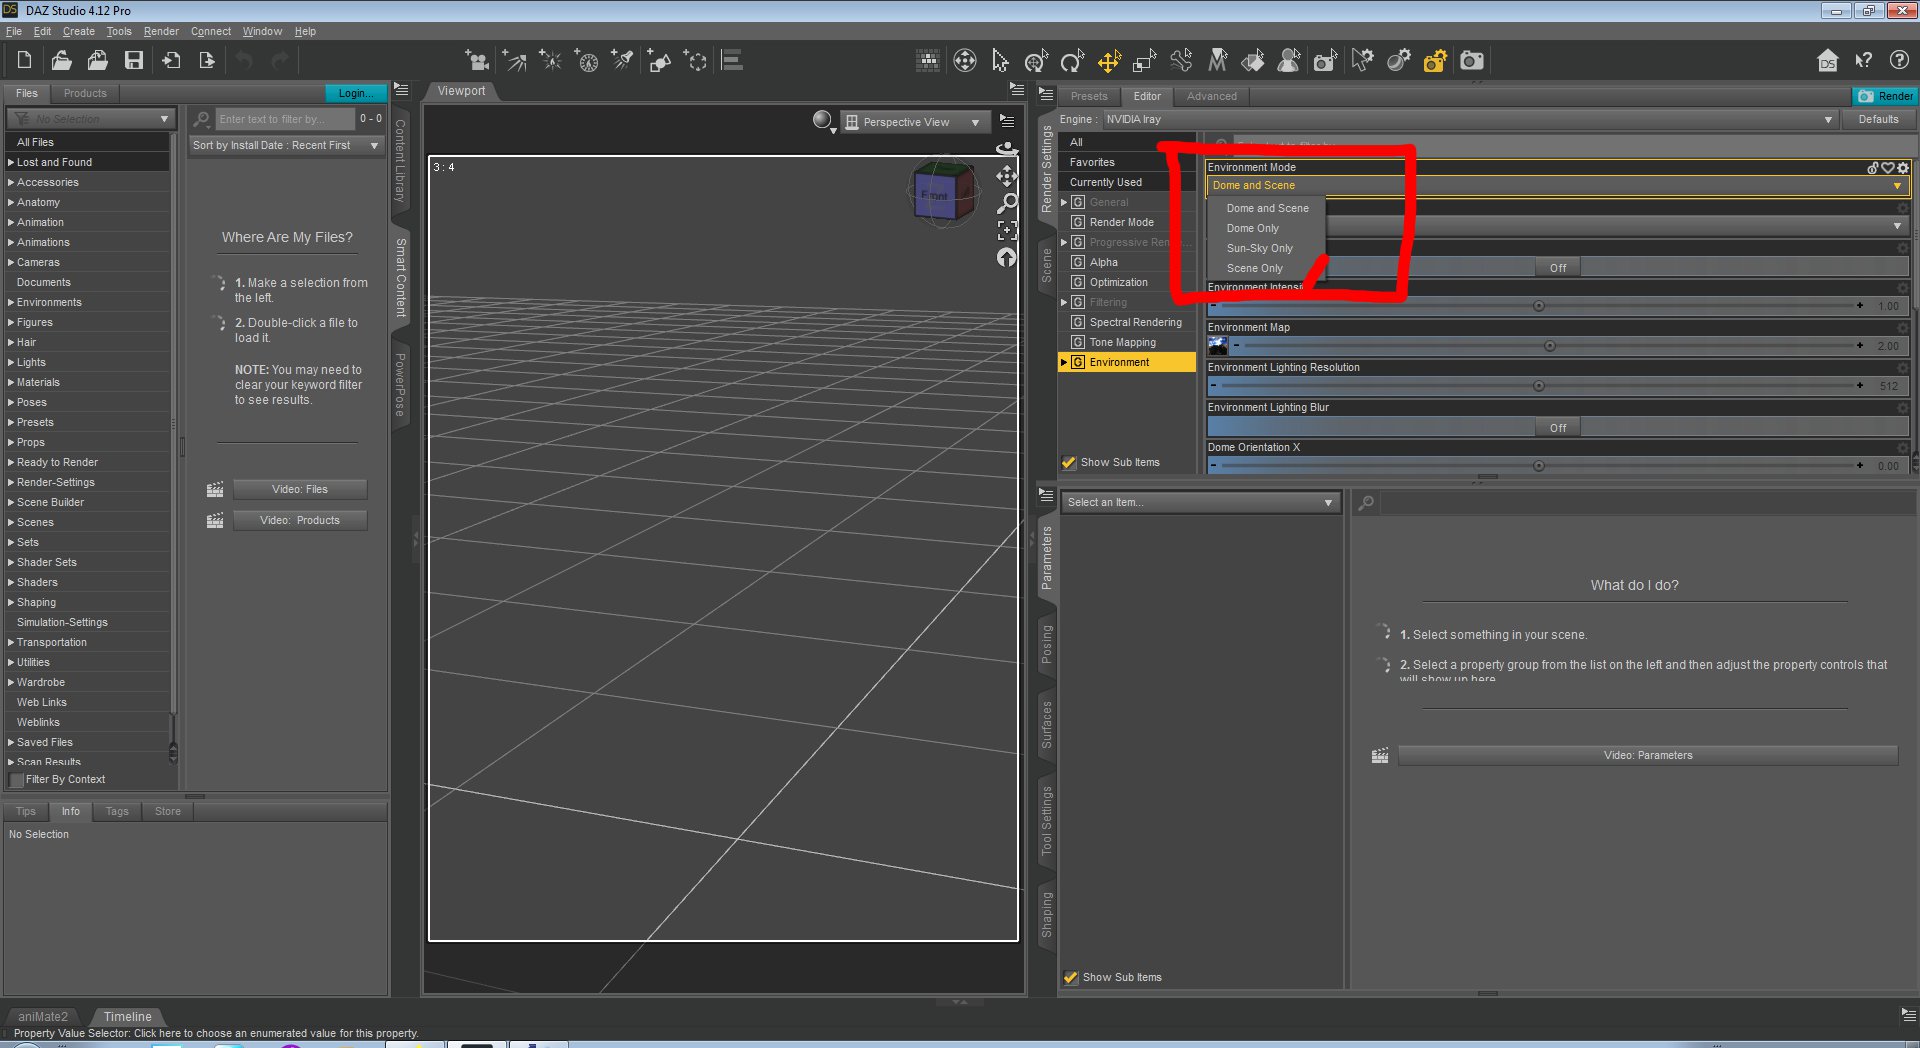Create a new camera from the toolbar
The width and height of the screenshot is (1920, 1048).
point(478,61)
